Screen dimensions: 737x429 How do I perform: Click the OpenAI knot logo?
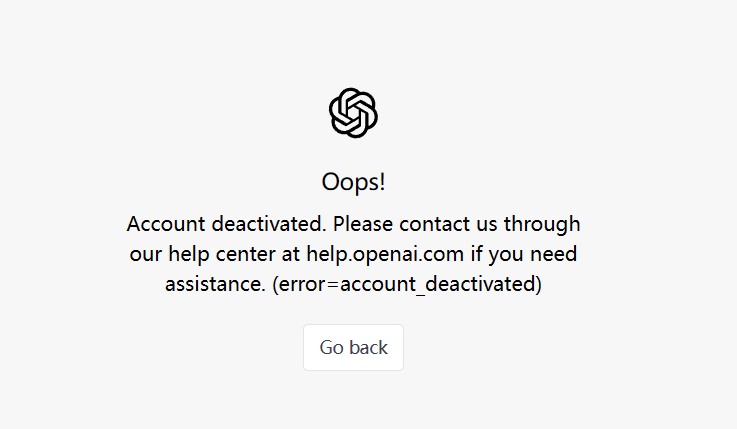coord(353,113)
